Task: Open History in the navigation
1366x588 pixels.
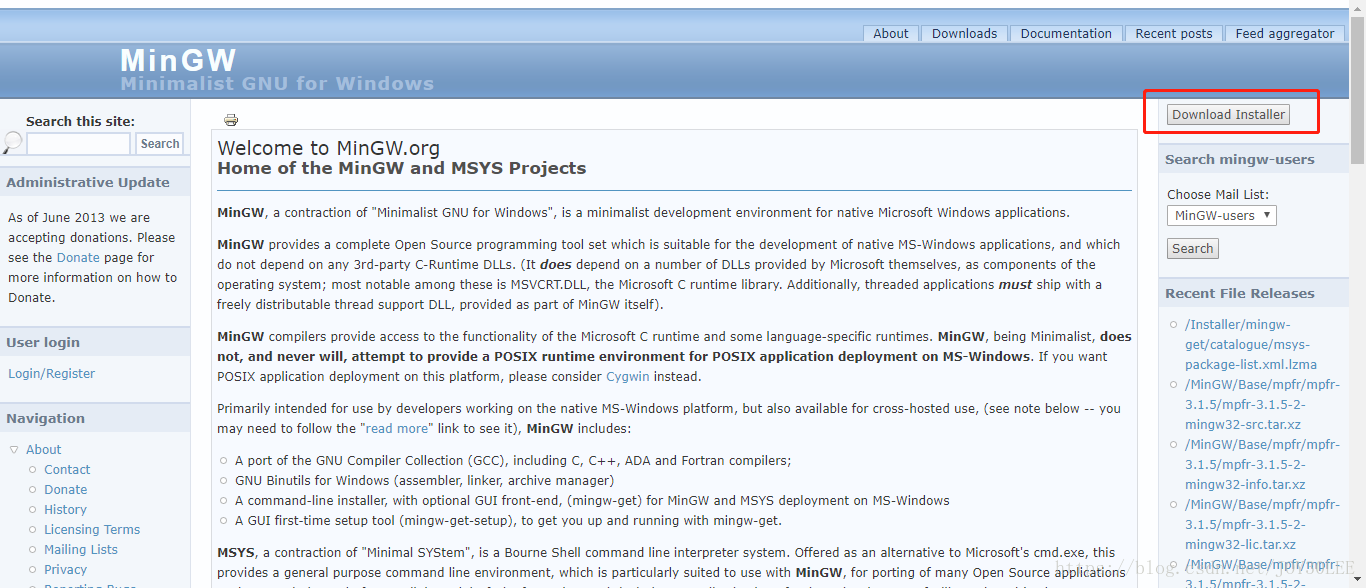Action: coord(65,509)
